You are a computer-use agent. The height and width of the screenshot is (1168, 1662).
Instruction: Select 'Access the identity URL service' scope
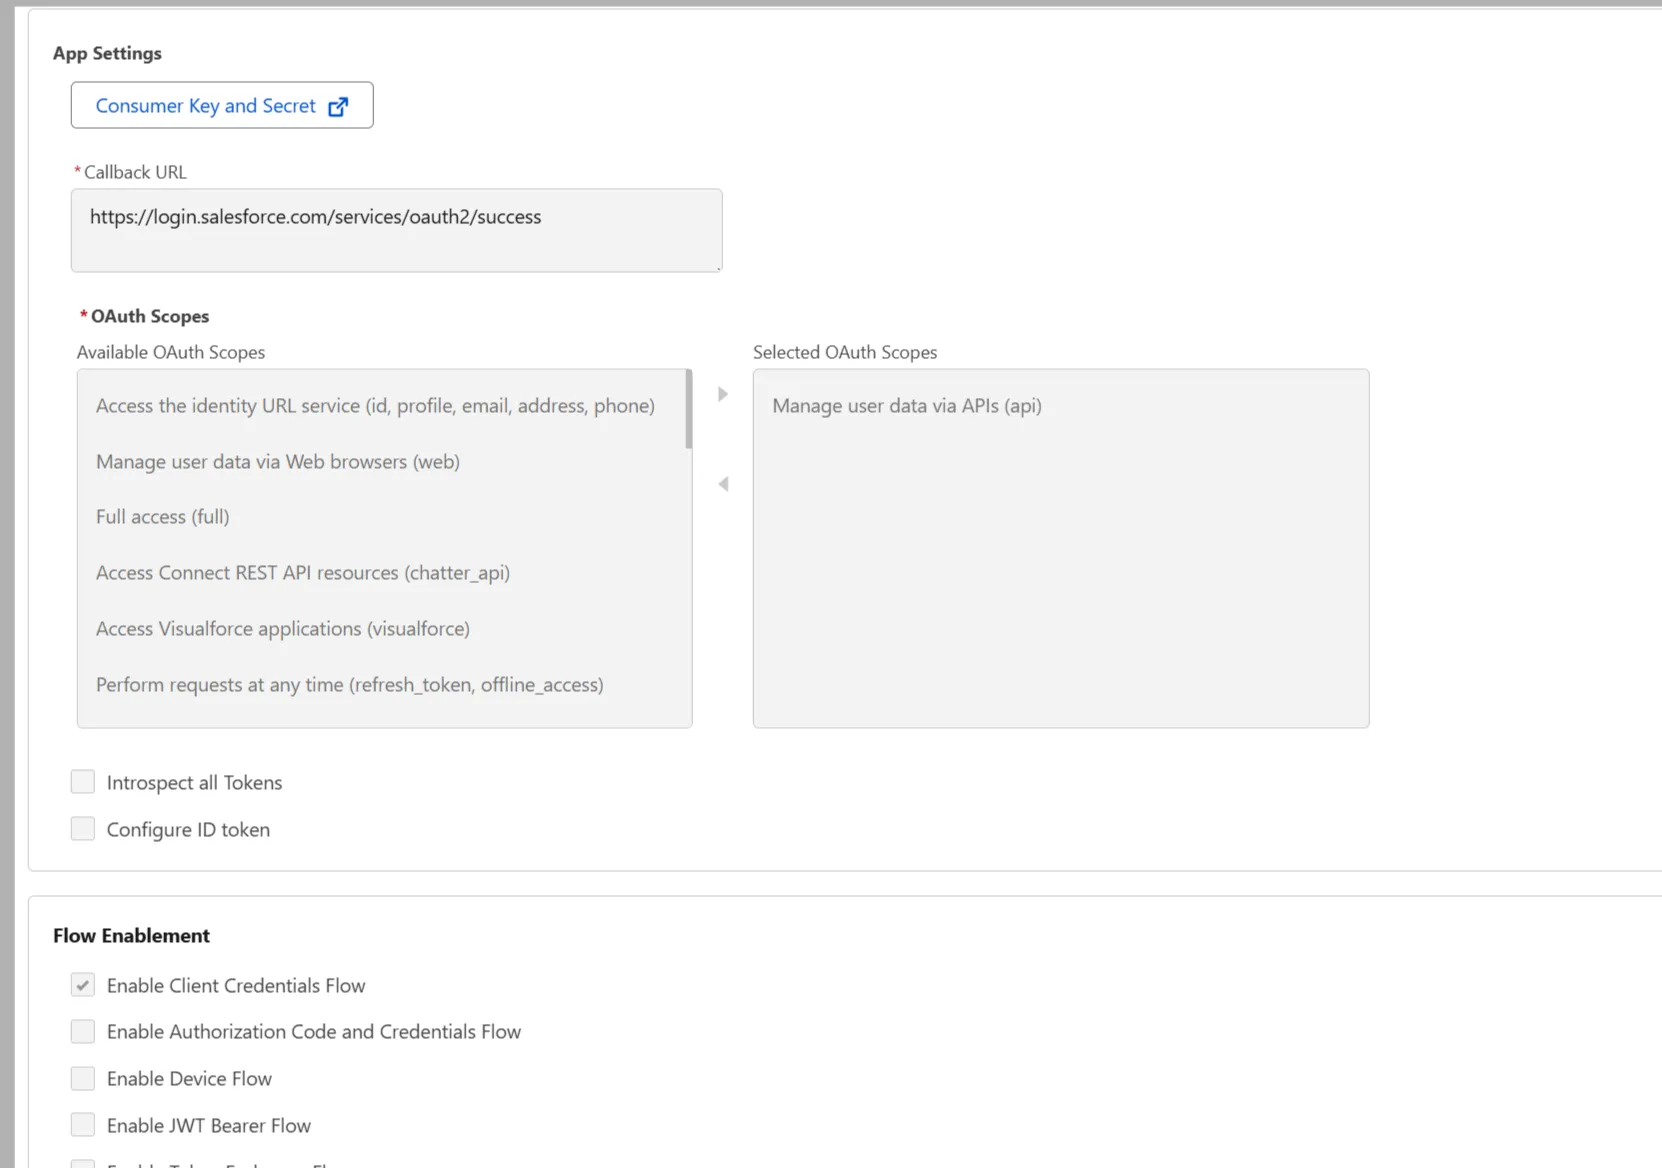pyautogui.click(x=375, y=406)
